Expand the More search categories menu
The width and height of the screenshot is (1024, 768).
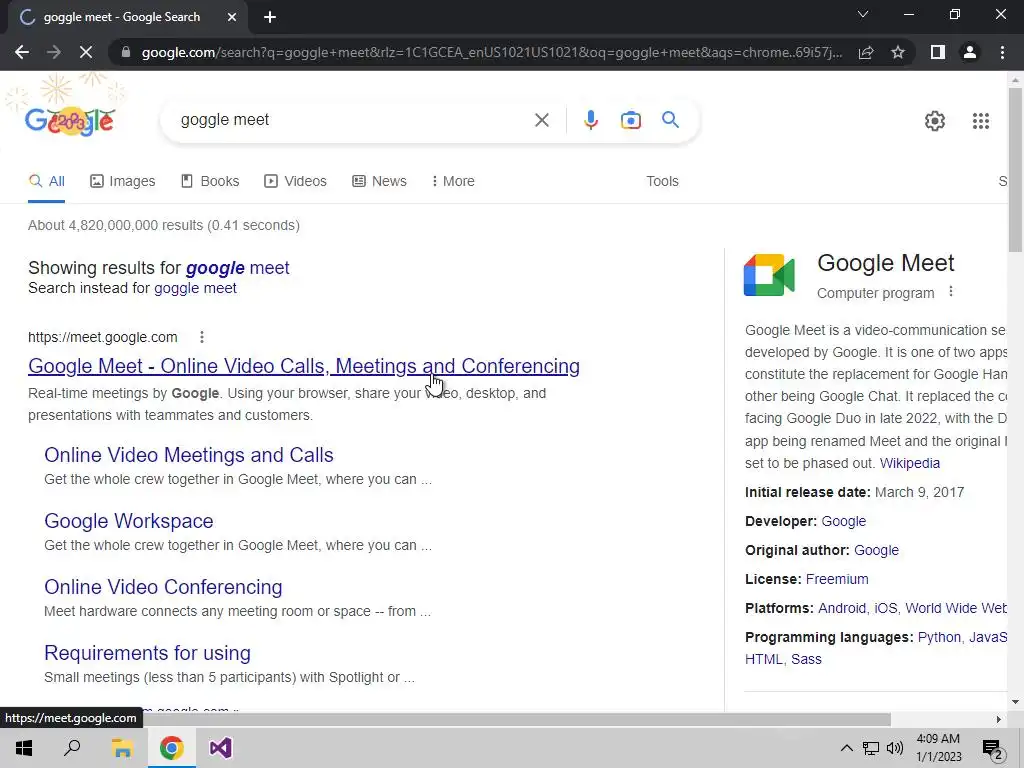pos(453,182)
